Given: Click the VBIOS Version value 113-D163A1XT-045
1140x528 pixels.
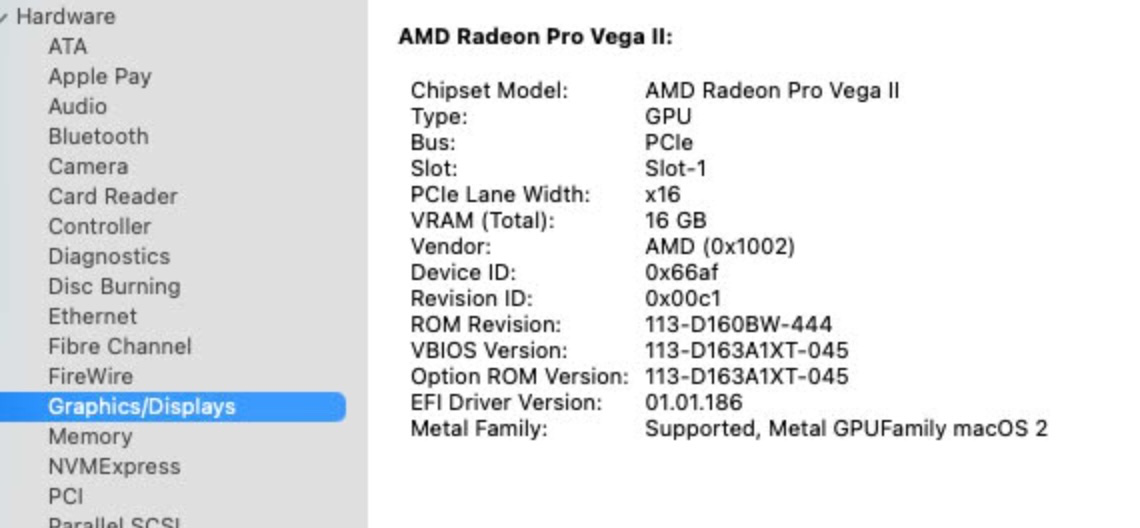Looking at the screenshot, I should [x=746, y=351].
